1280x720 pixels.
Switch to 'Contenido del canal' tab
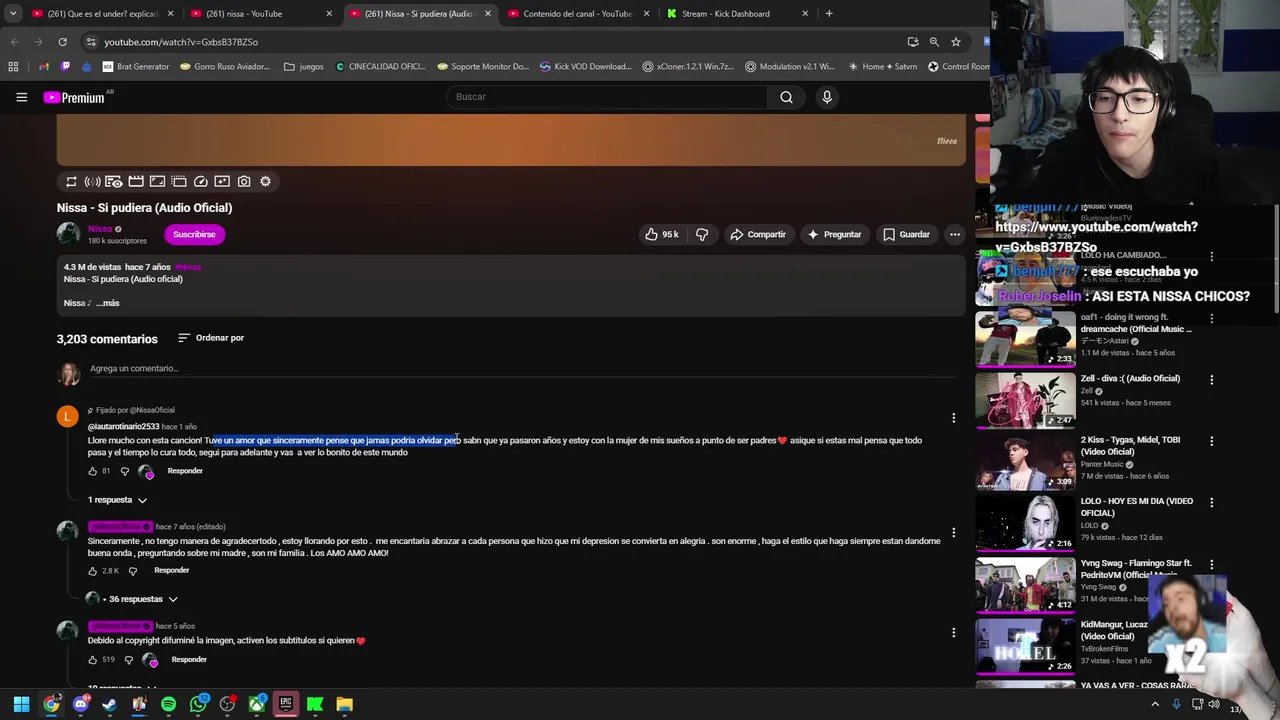point(579,14)
